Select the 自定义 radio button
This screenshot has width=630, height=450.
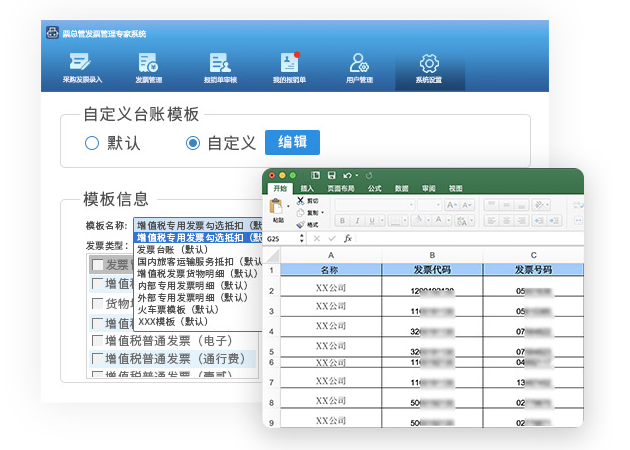[193, 143]
